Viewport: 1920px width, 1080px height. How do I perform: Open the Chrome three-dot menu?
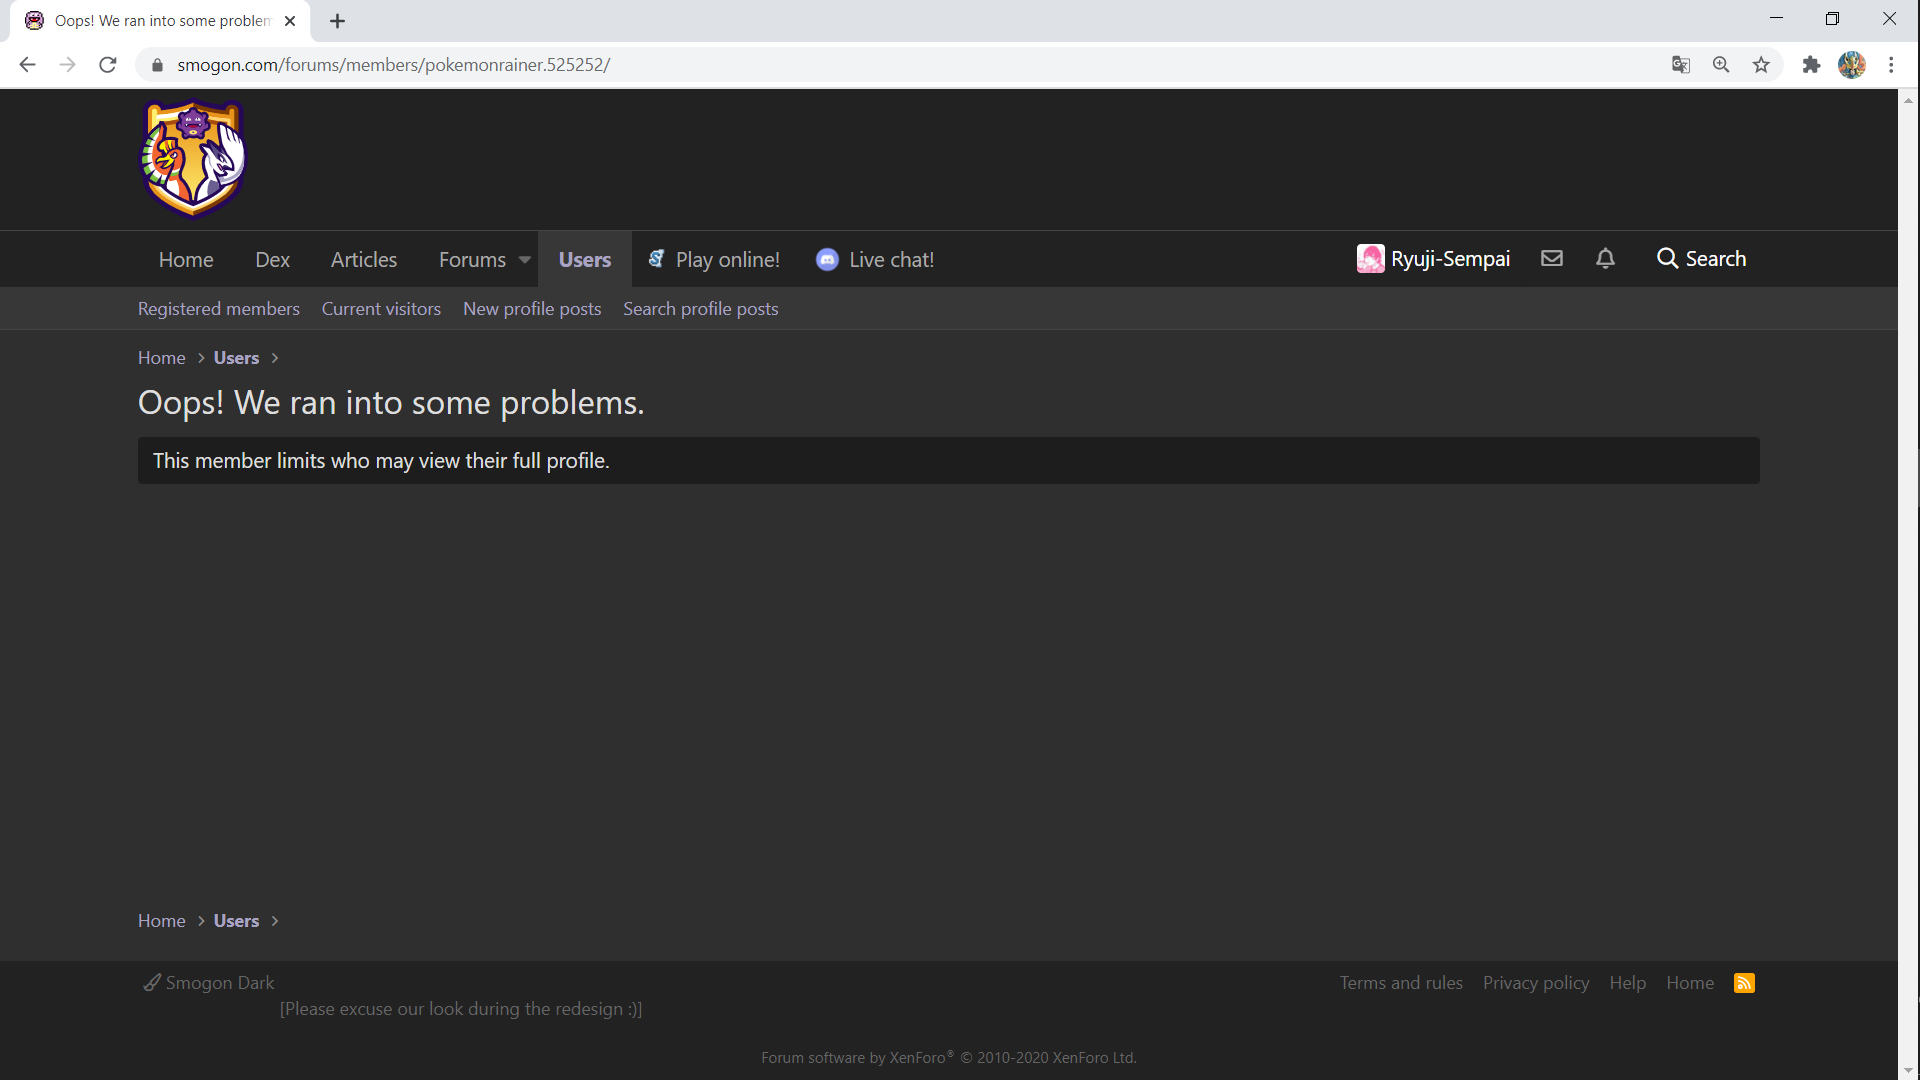point(1891,65)
